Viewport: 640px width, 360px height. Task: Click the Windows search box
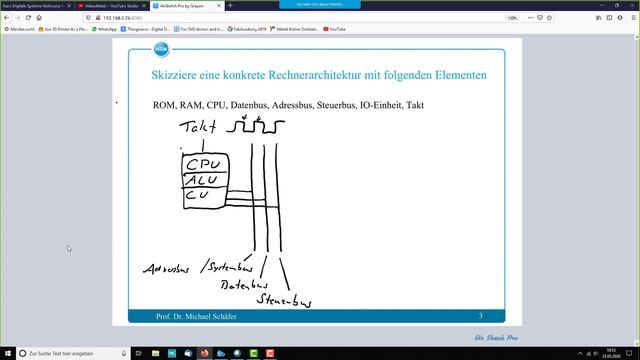(x=73, y=353)
